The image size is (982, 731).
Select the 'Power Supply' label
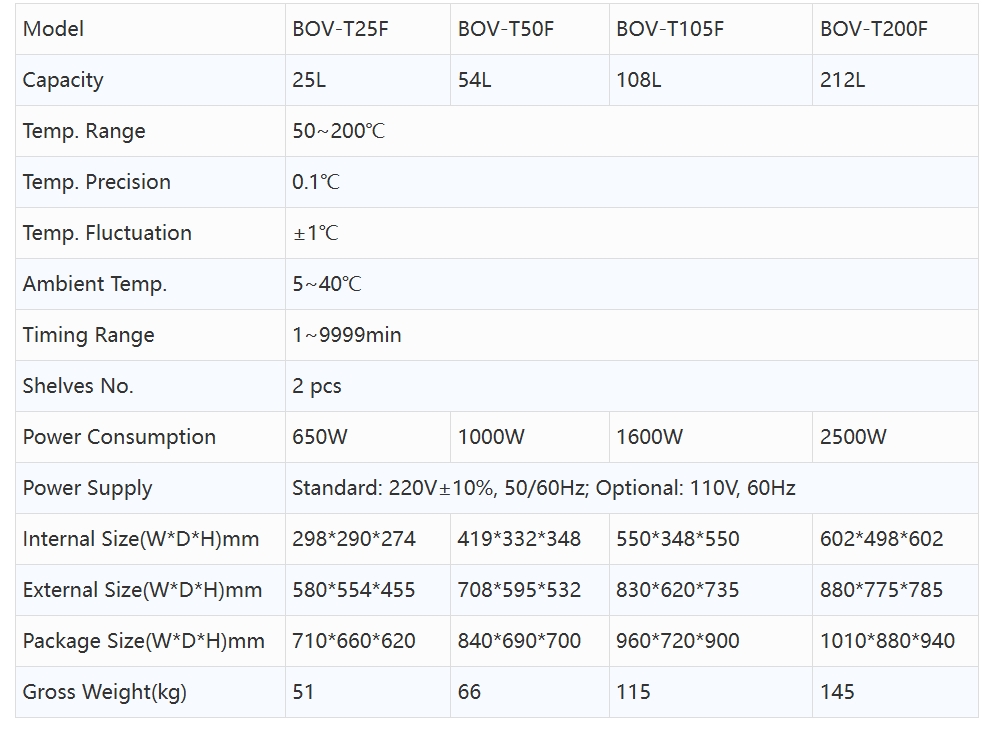(87, 488)
